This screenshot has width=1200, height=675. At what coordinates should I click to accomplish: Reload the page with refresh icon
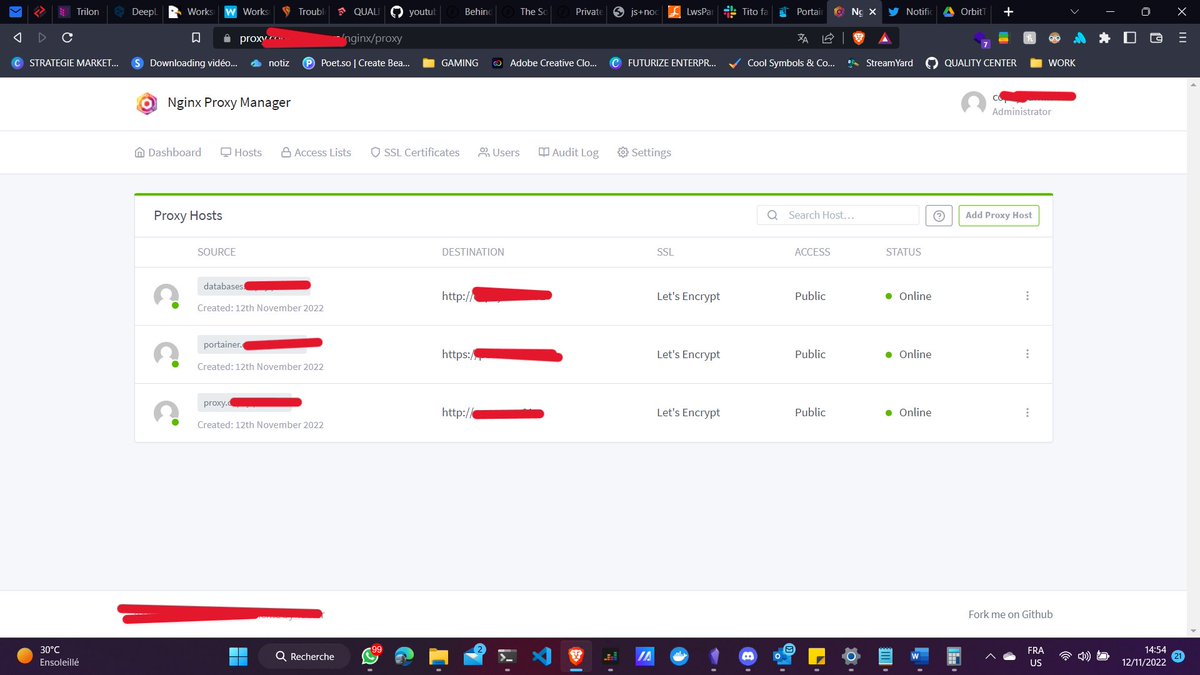[x=67, y=38]
